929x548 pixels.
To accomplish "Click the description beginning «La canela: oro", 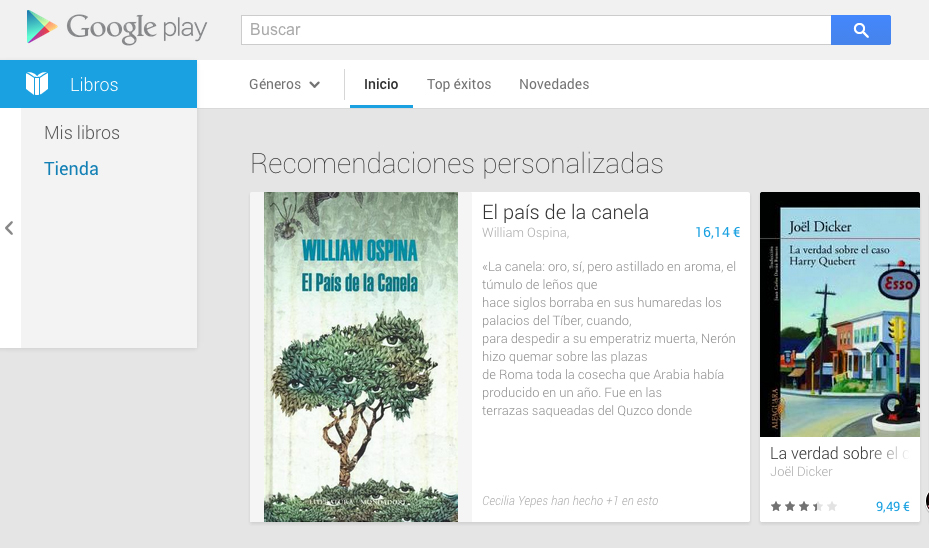I will [x=608, y=338].
